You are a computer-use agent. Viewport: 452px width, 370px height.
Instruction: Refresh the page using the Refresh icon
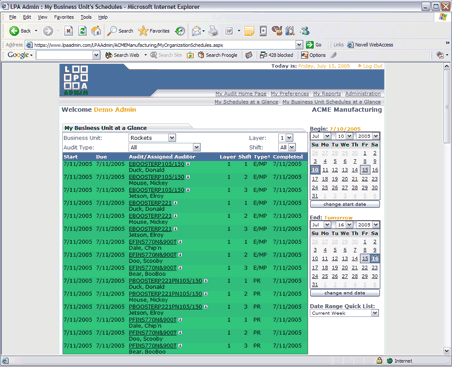pyautogui.click(x=82, y=31)
